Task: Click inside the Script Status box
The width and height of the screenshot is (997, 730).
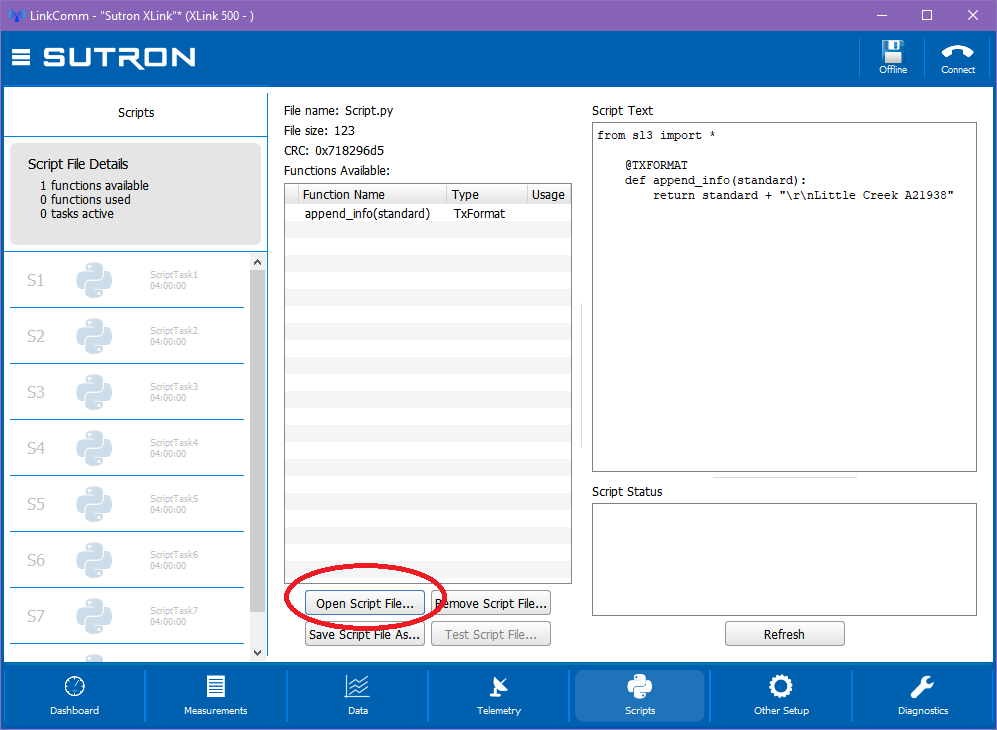Action: click(x=784, y=560)
